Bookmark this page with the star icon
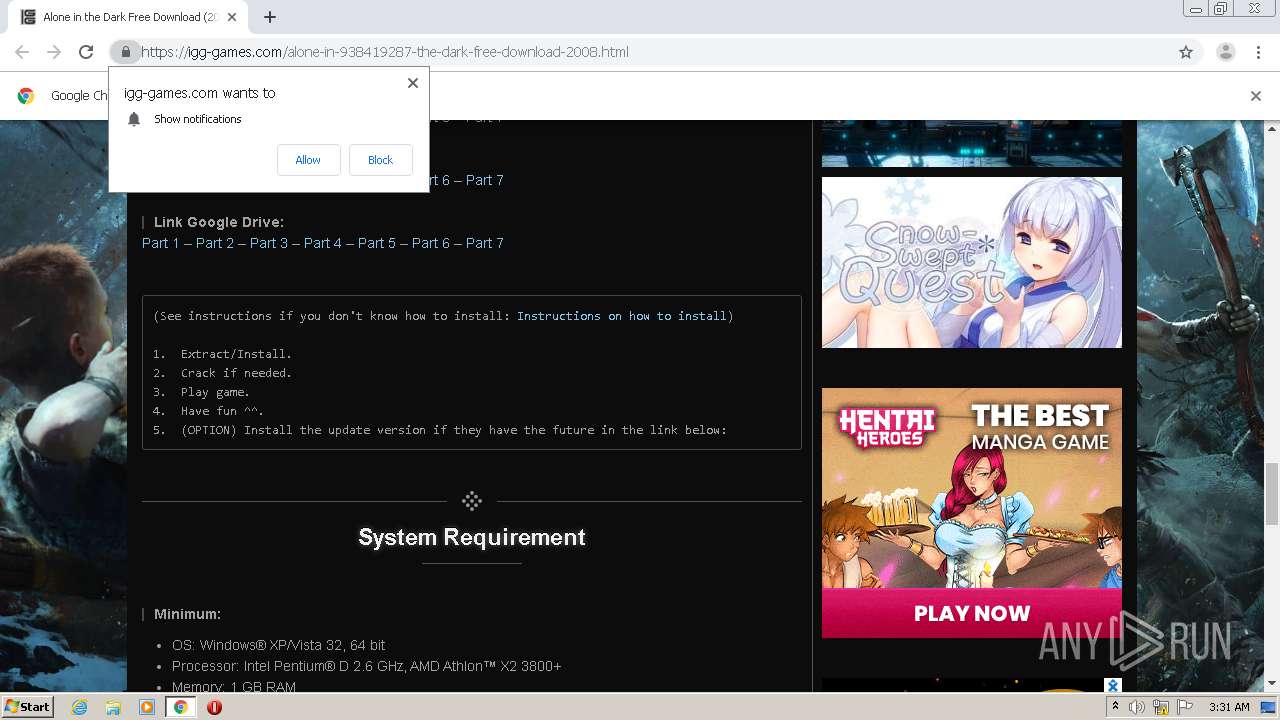 pos(1186,52)
